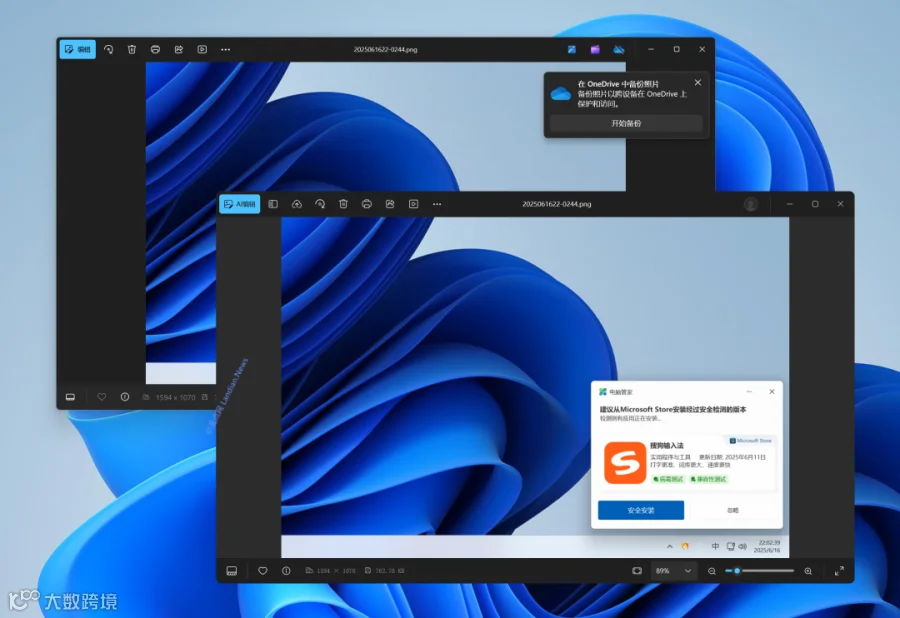Print the image from the front Photos window
Screen dimensions: 900x618
click(367, 204)
